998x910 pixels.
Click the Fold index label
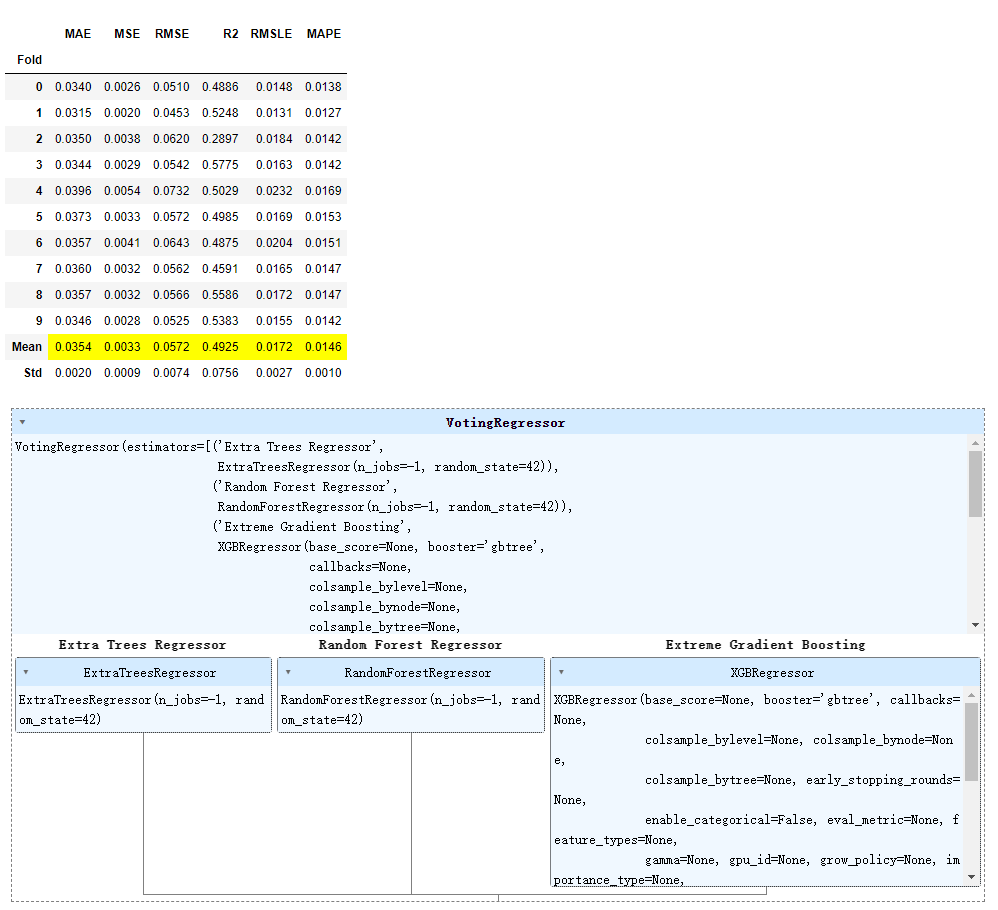click(29, 60)
